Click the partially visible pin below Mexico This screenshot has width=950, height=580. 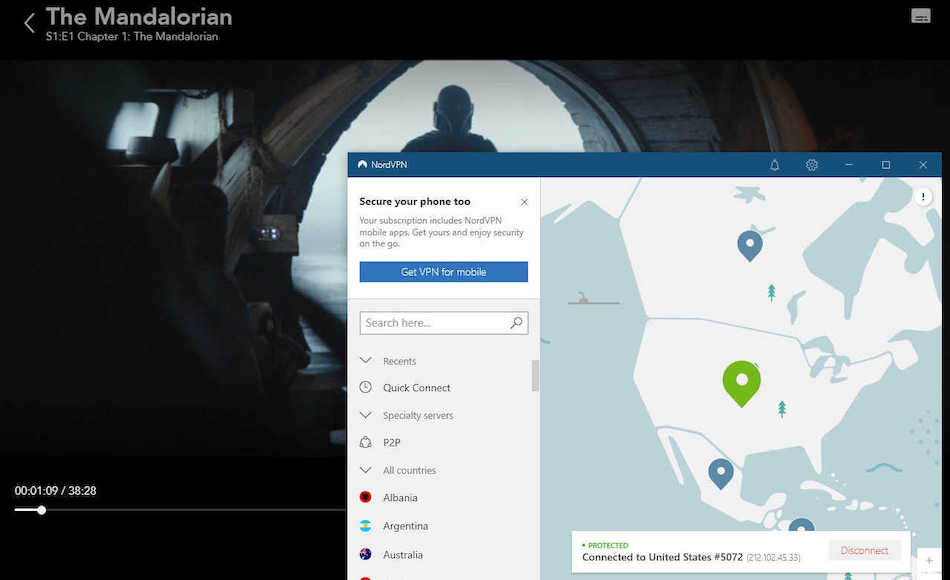pyautogui.click(x=801, y=525)
